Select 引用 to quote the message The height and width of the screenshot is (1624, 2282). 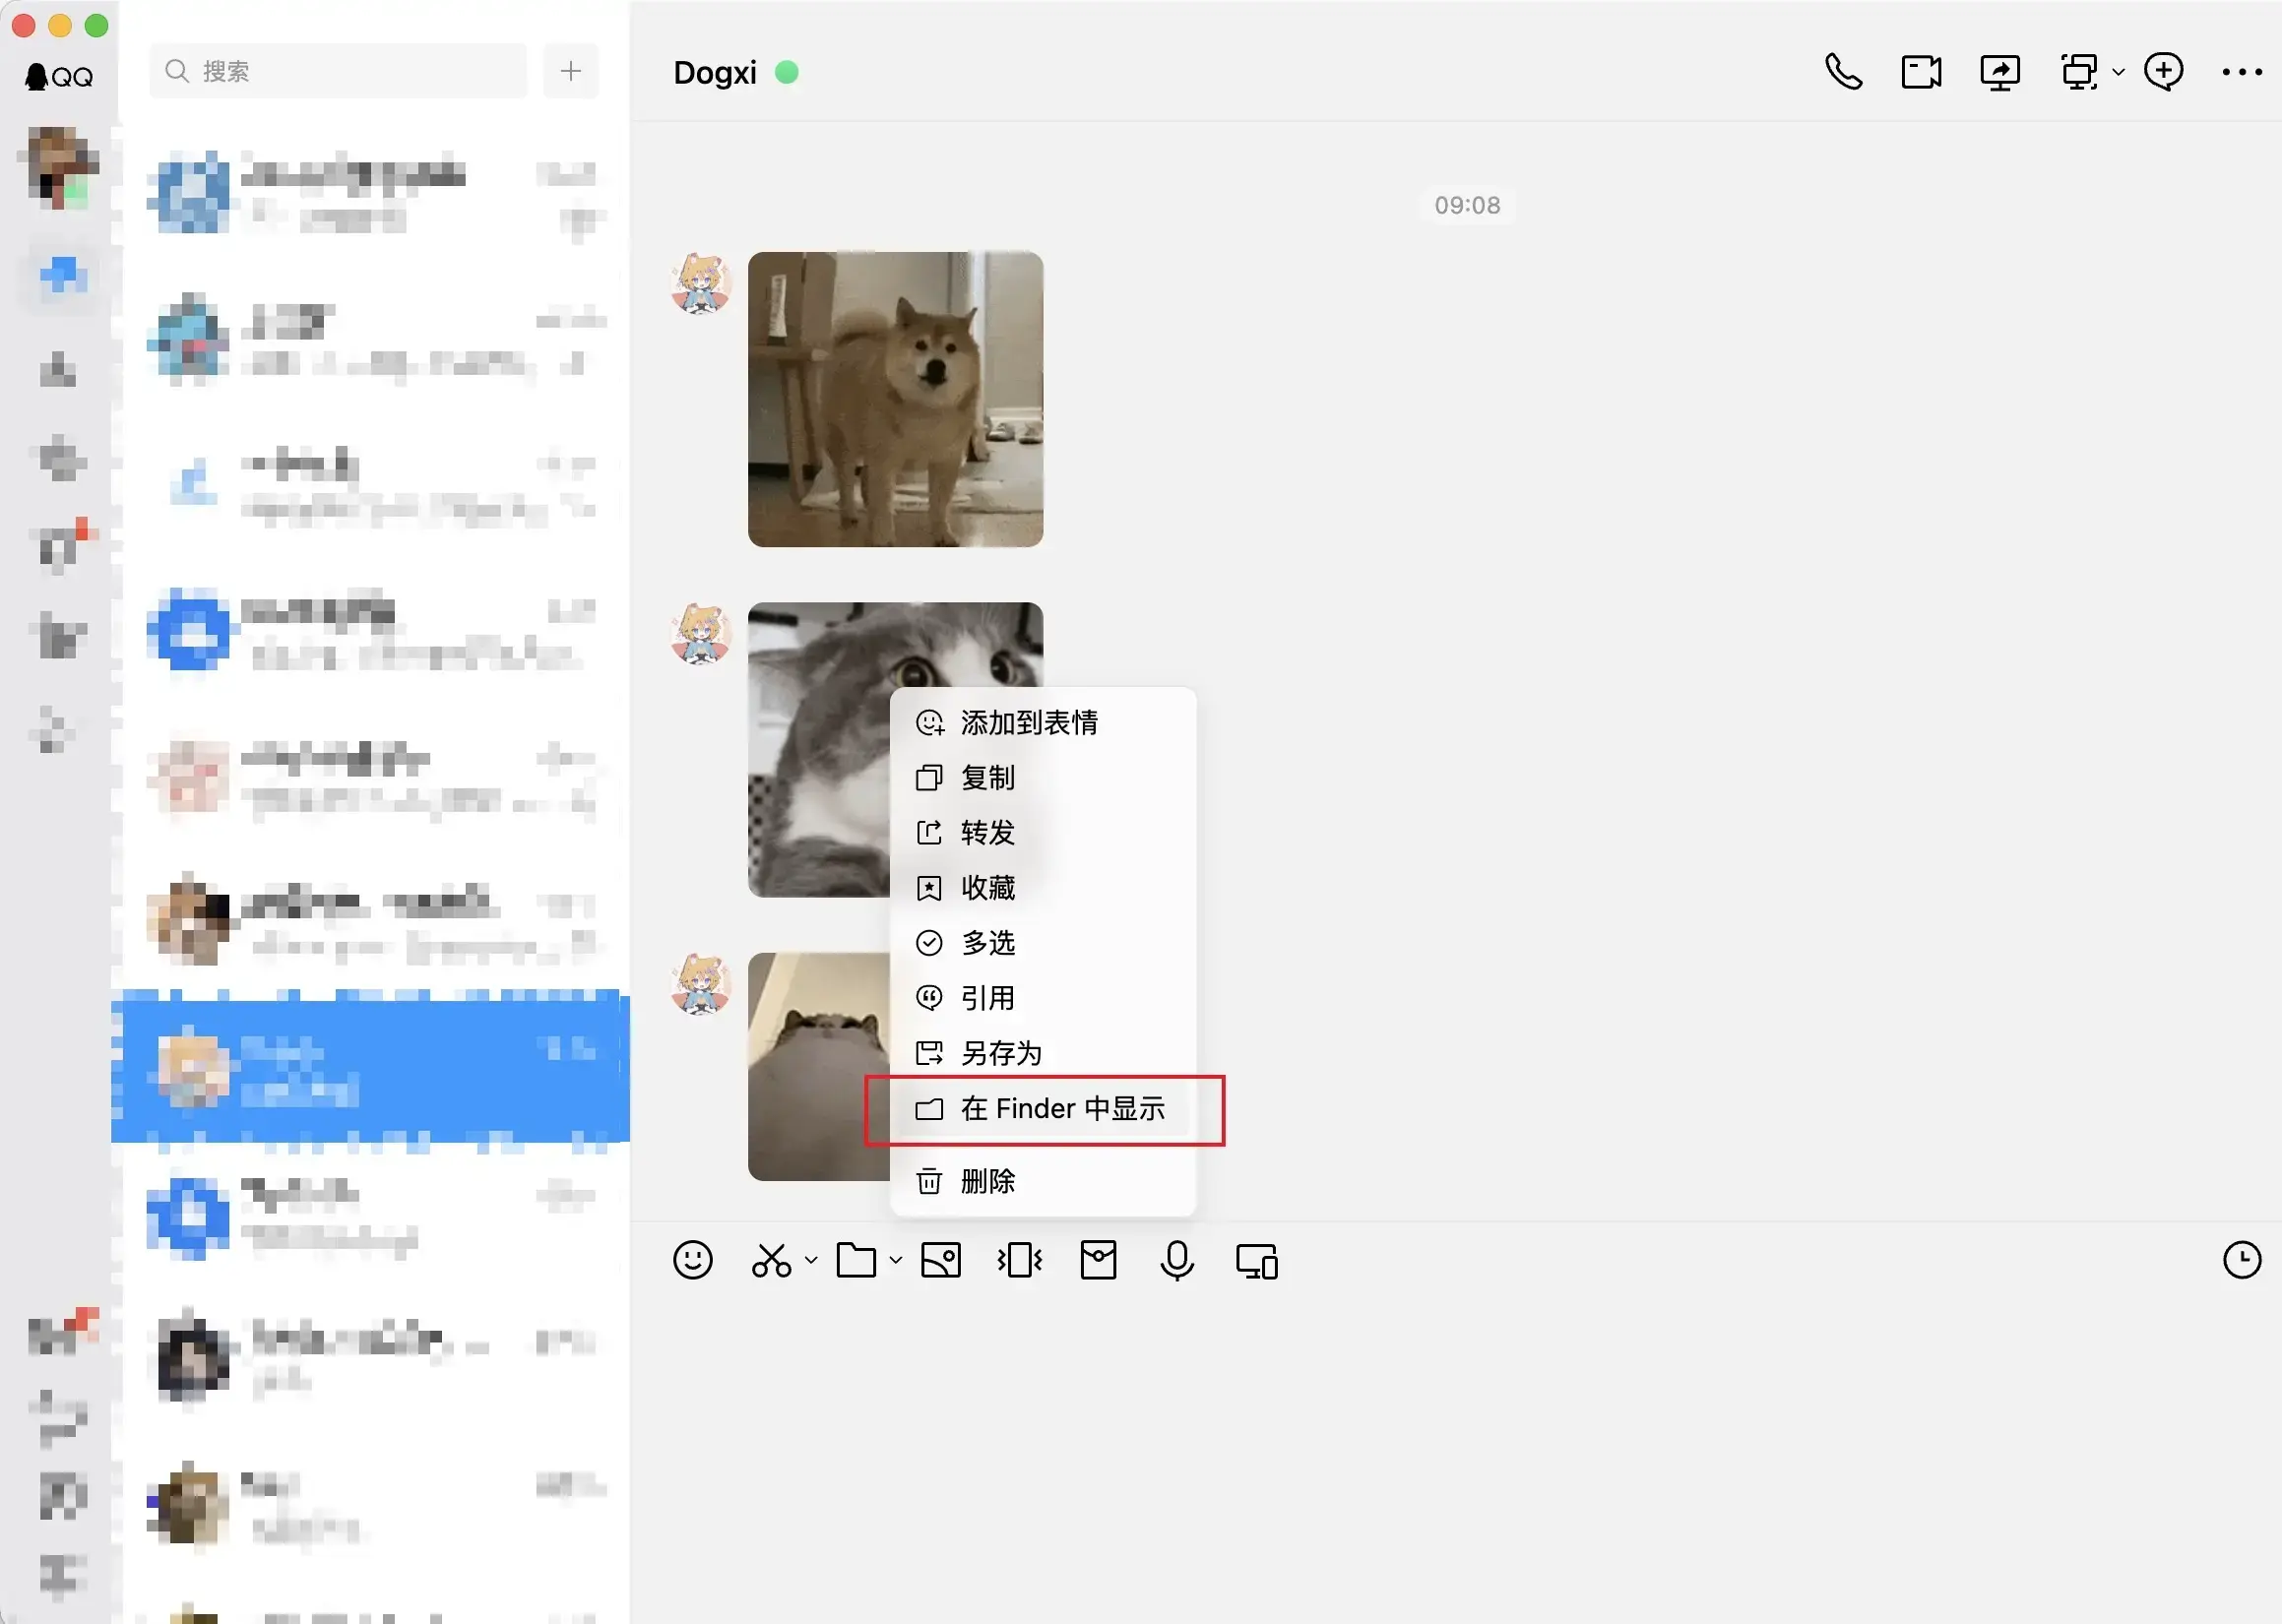pos(1043,997)
